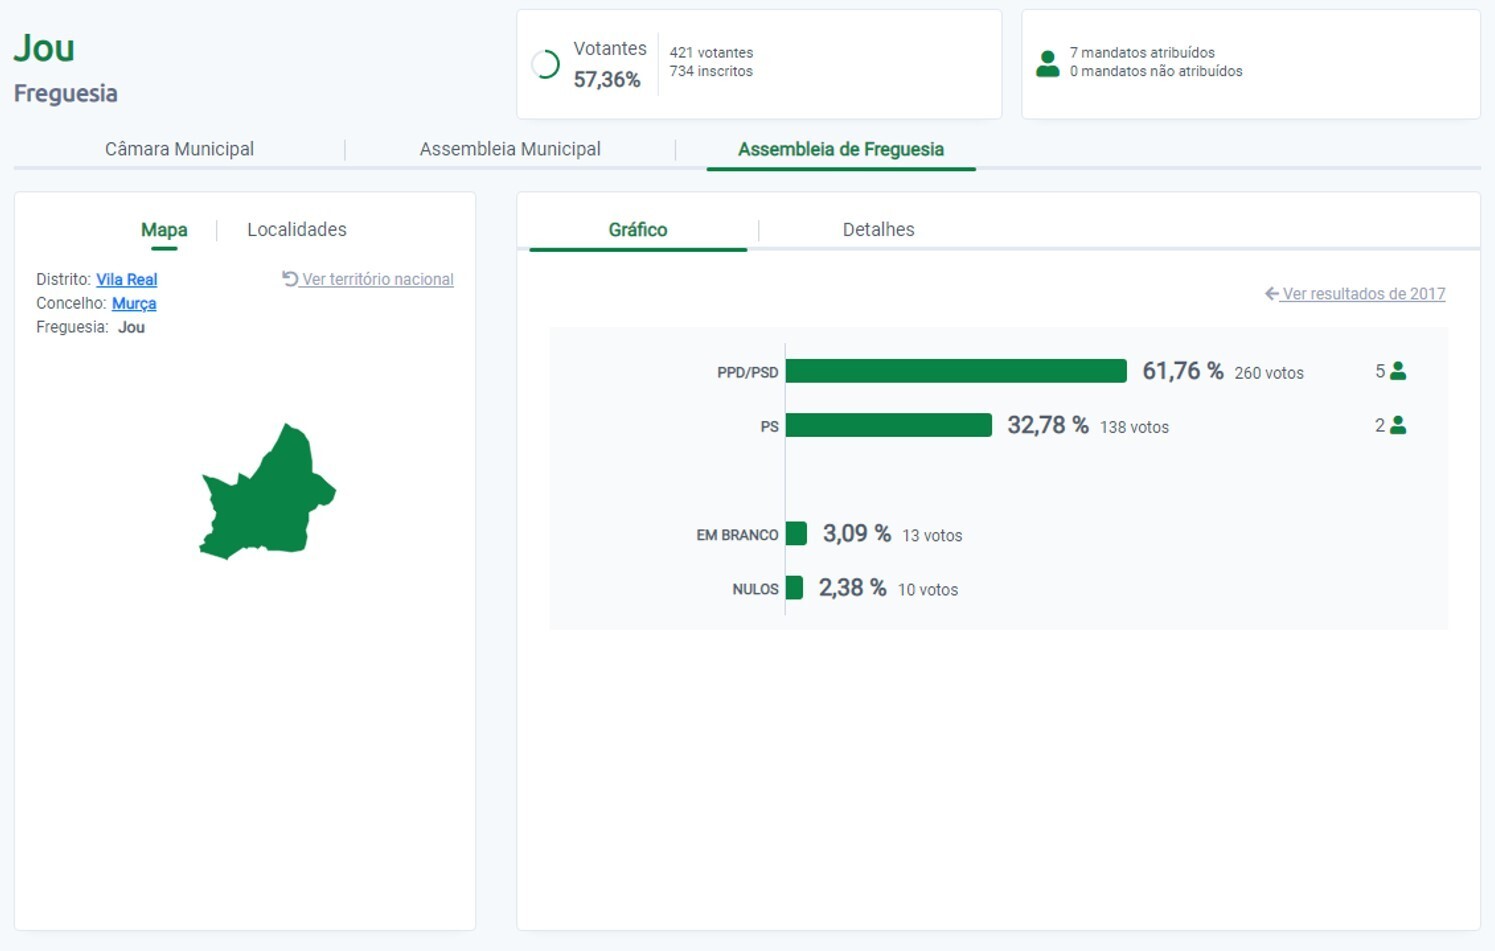The height and width of the screenshot is (951, 1495).
Task: Click the person icon beside PS's 2 seats
Action: 1398,426
